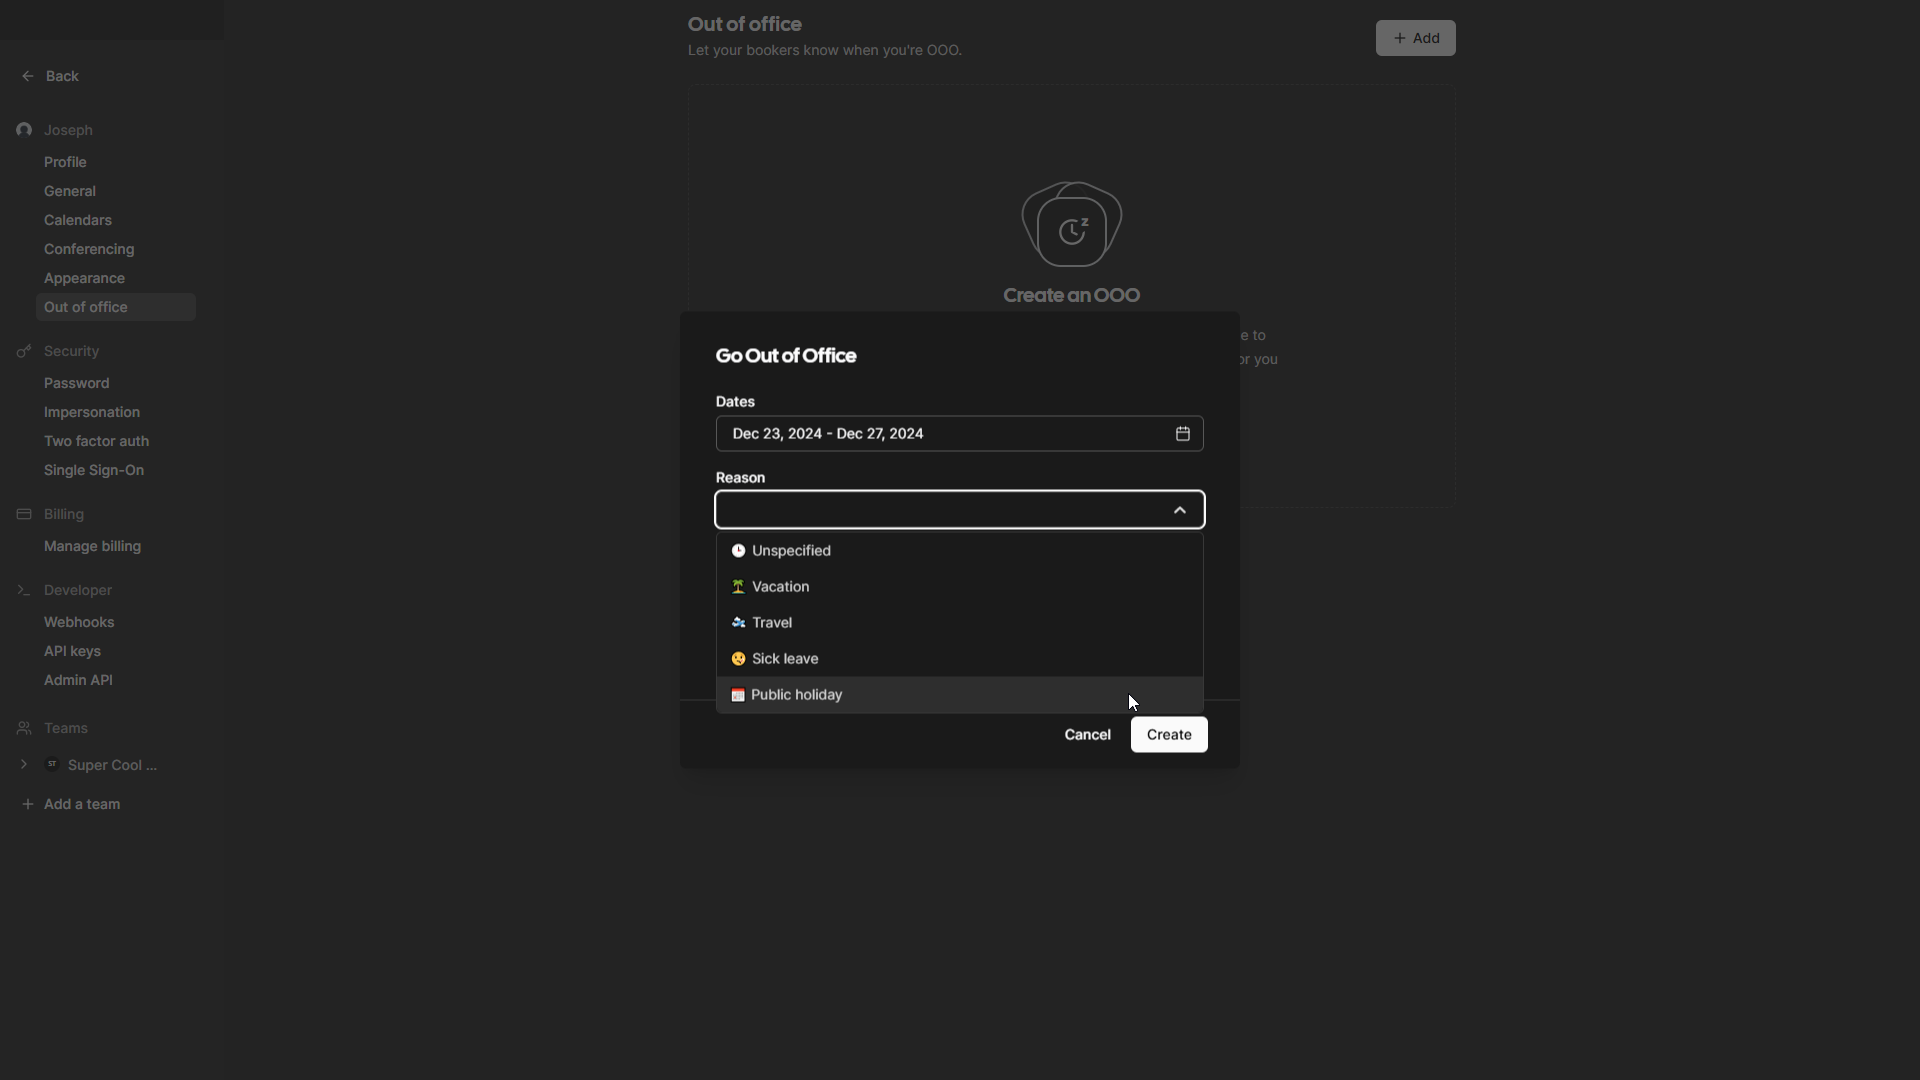Navigate to Profile settings menu item
The image size is (1920, 1080).
point(65,162)
